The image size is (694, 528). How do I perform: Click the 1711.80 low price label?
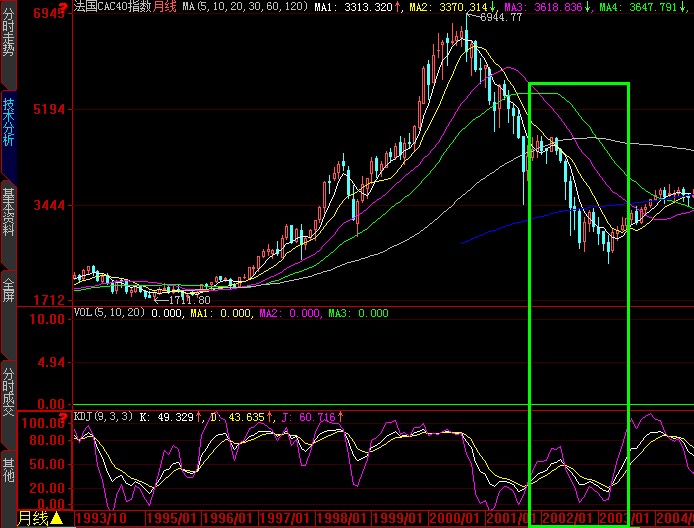189,301
